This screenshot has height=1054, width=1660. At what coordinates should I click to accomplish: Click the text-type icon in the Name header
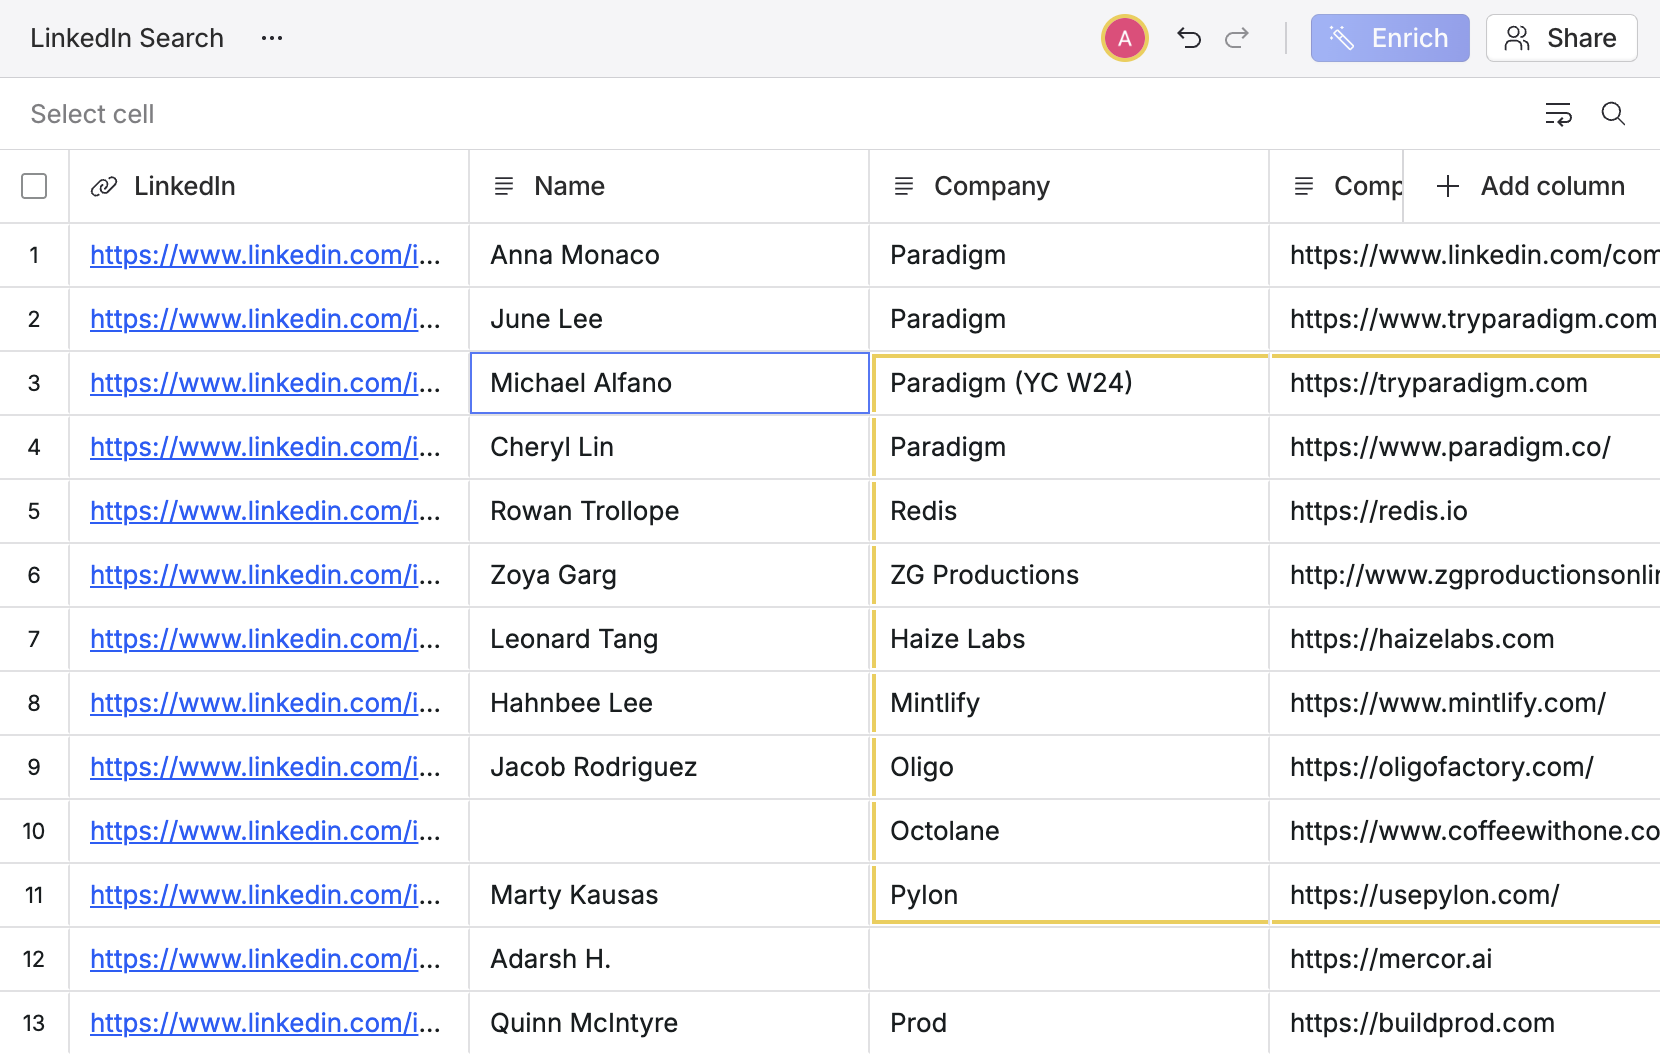(504, 186)
